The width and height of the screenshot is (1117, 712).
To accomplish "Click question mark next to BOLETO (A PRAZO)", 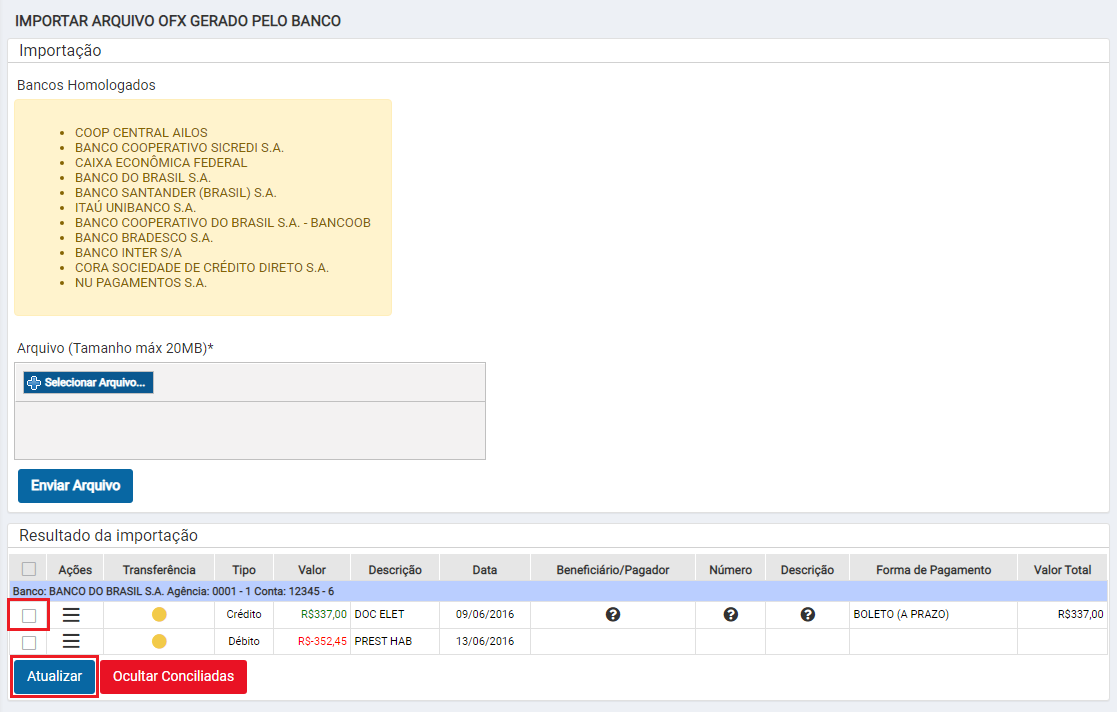I will pos(807,614).
